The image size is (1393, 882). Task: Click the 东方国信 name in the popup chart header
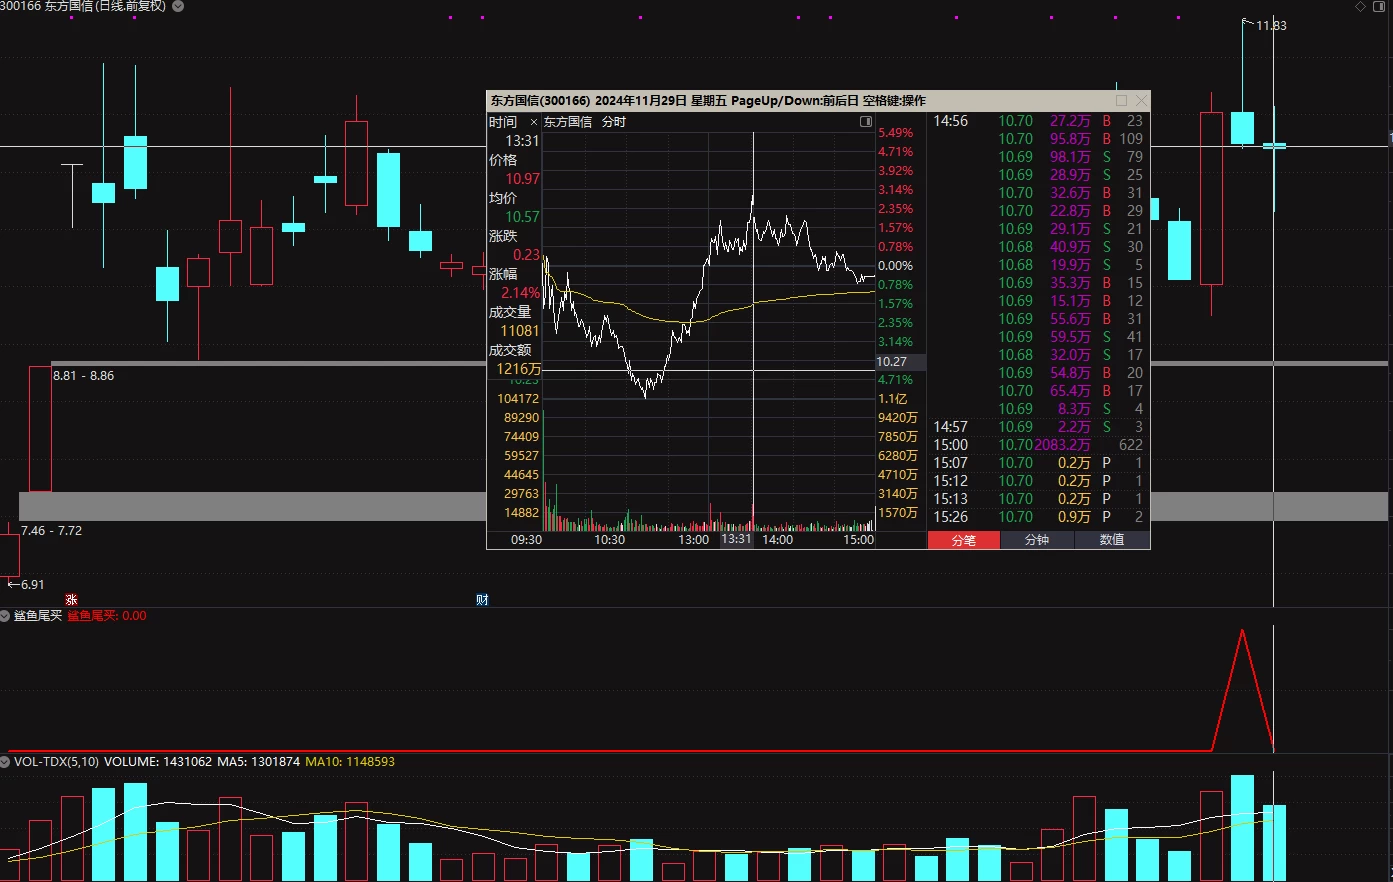(x=568, y=122)
